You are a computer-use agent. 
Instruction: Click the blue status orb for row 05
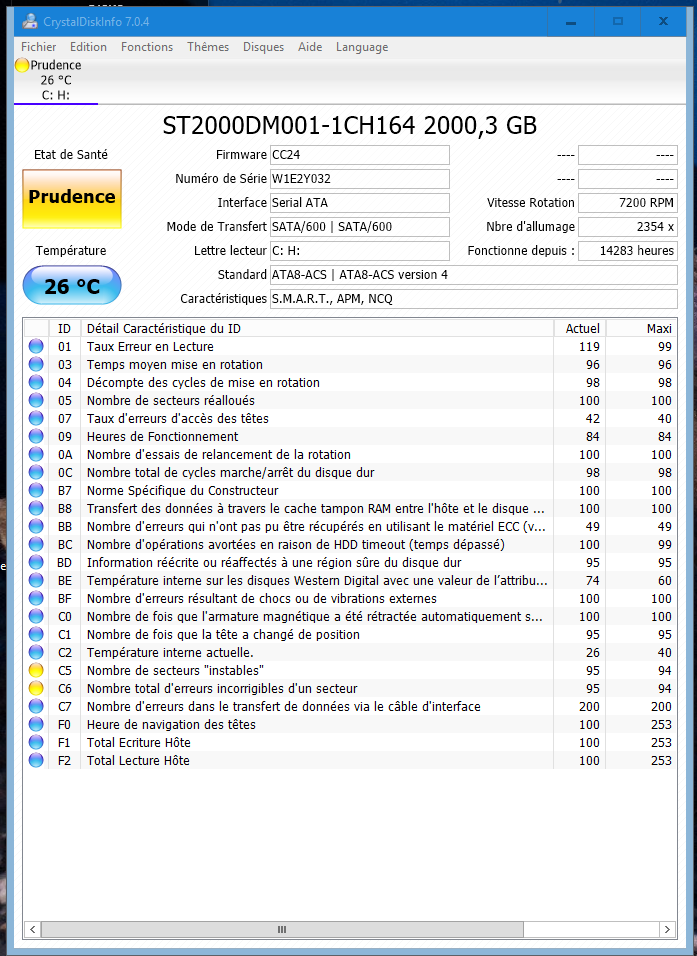point(36,401)
